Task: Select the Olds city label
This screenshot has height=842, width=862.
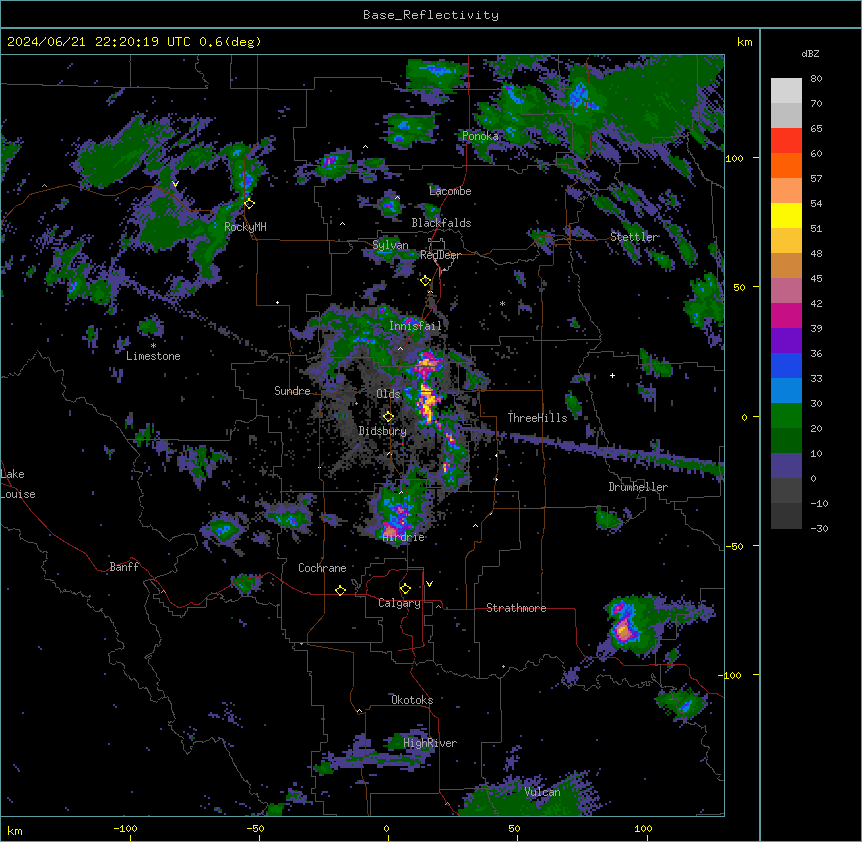Action: [388, 394]
